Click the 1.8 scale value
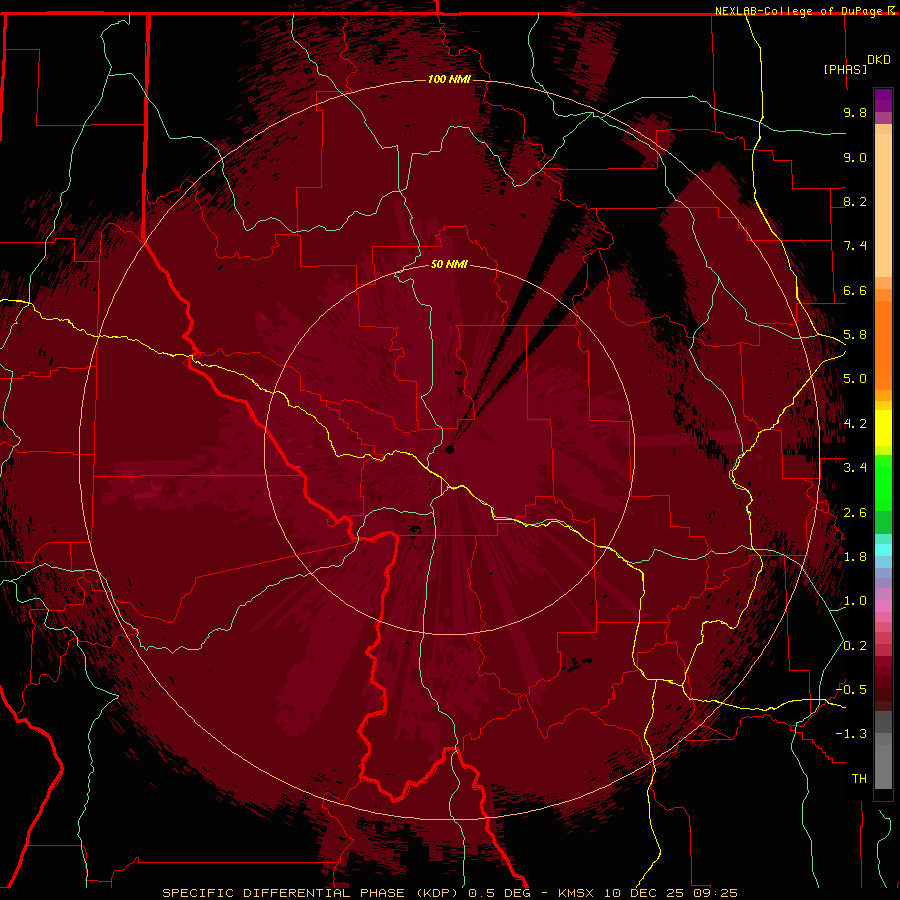The height and width of the screenshot is (900, 900). coord(855,557)
